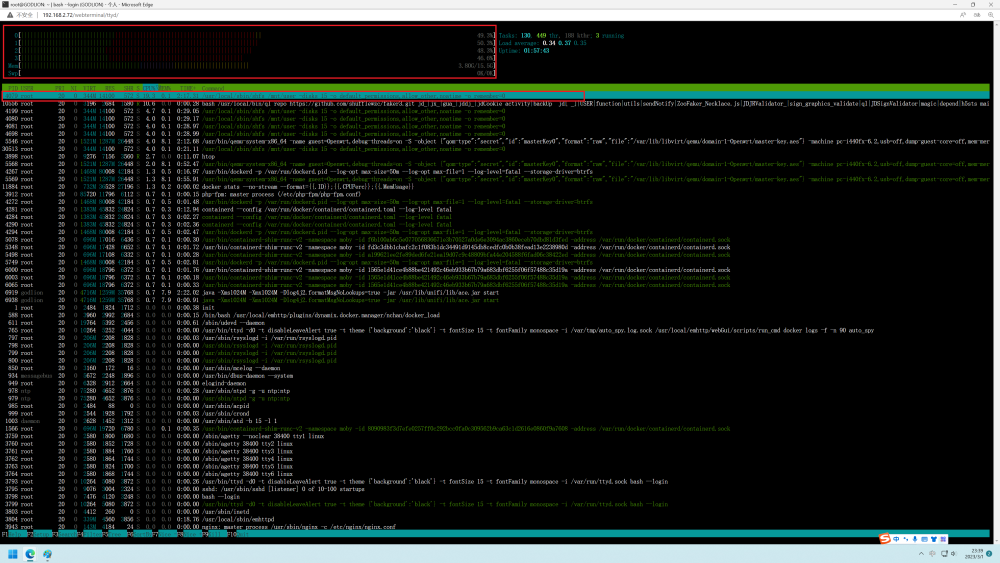This screenshot has height=563, width=1000.
Task: Toggle Chinese/English mode on Sogou bar
Action: 896,539
